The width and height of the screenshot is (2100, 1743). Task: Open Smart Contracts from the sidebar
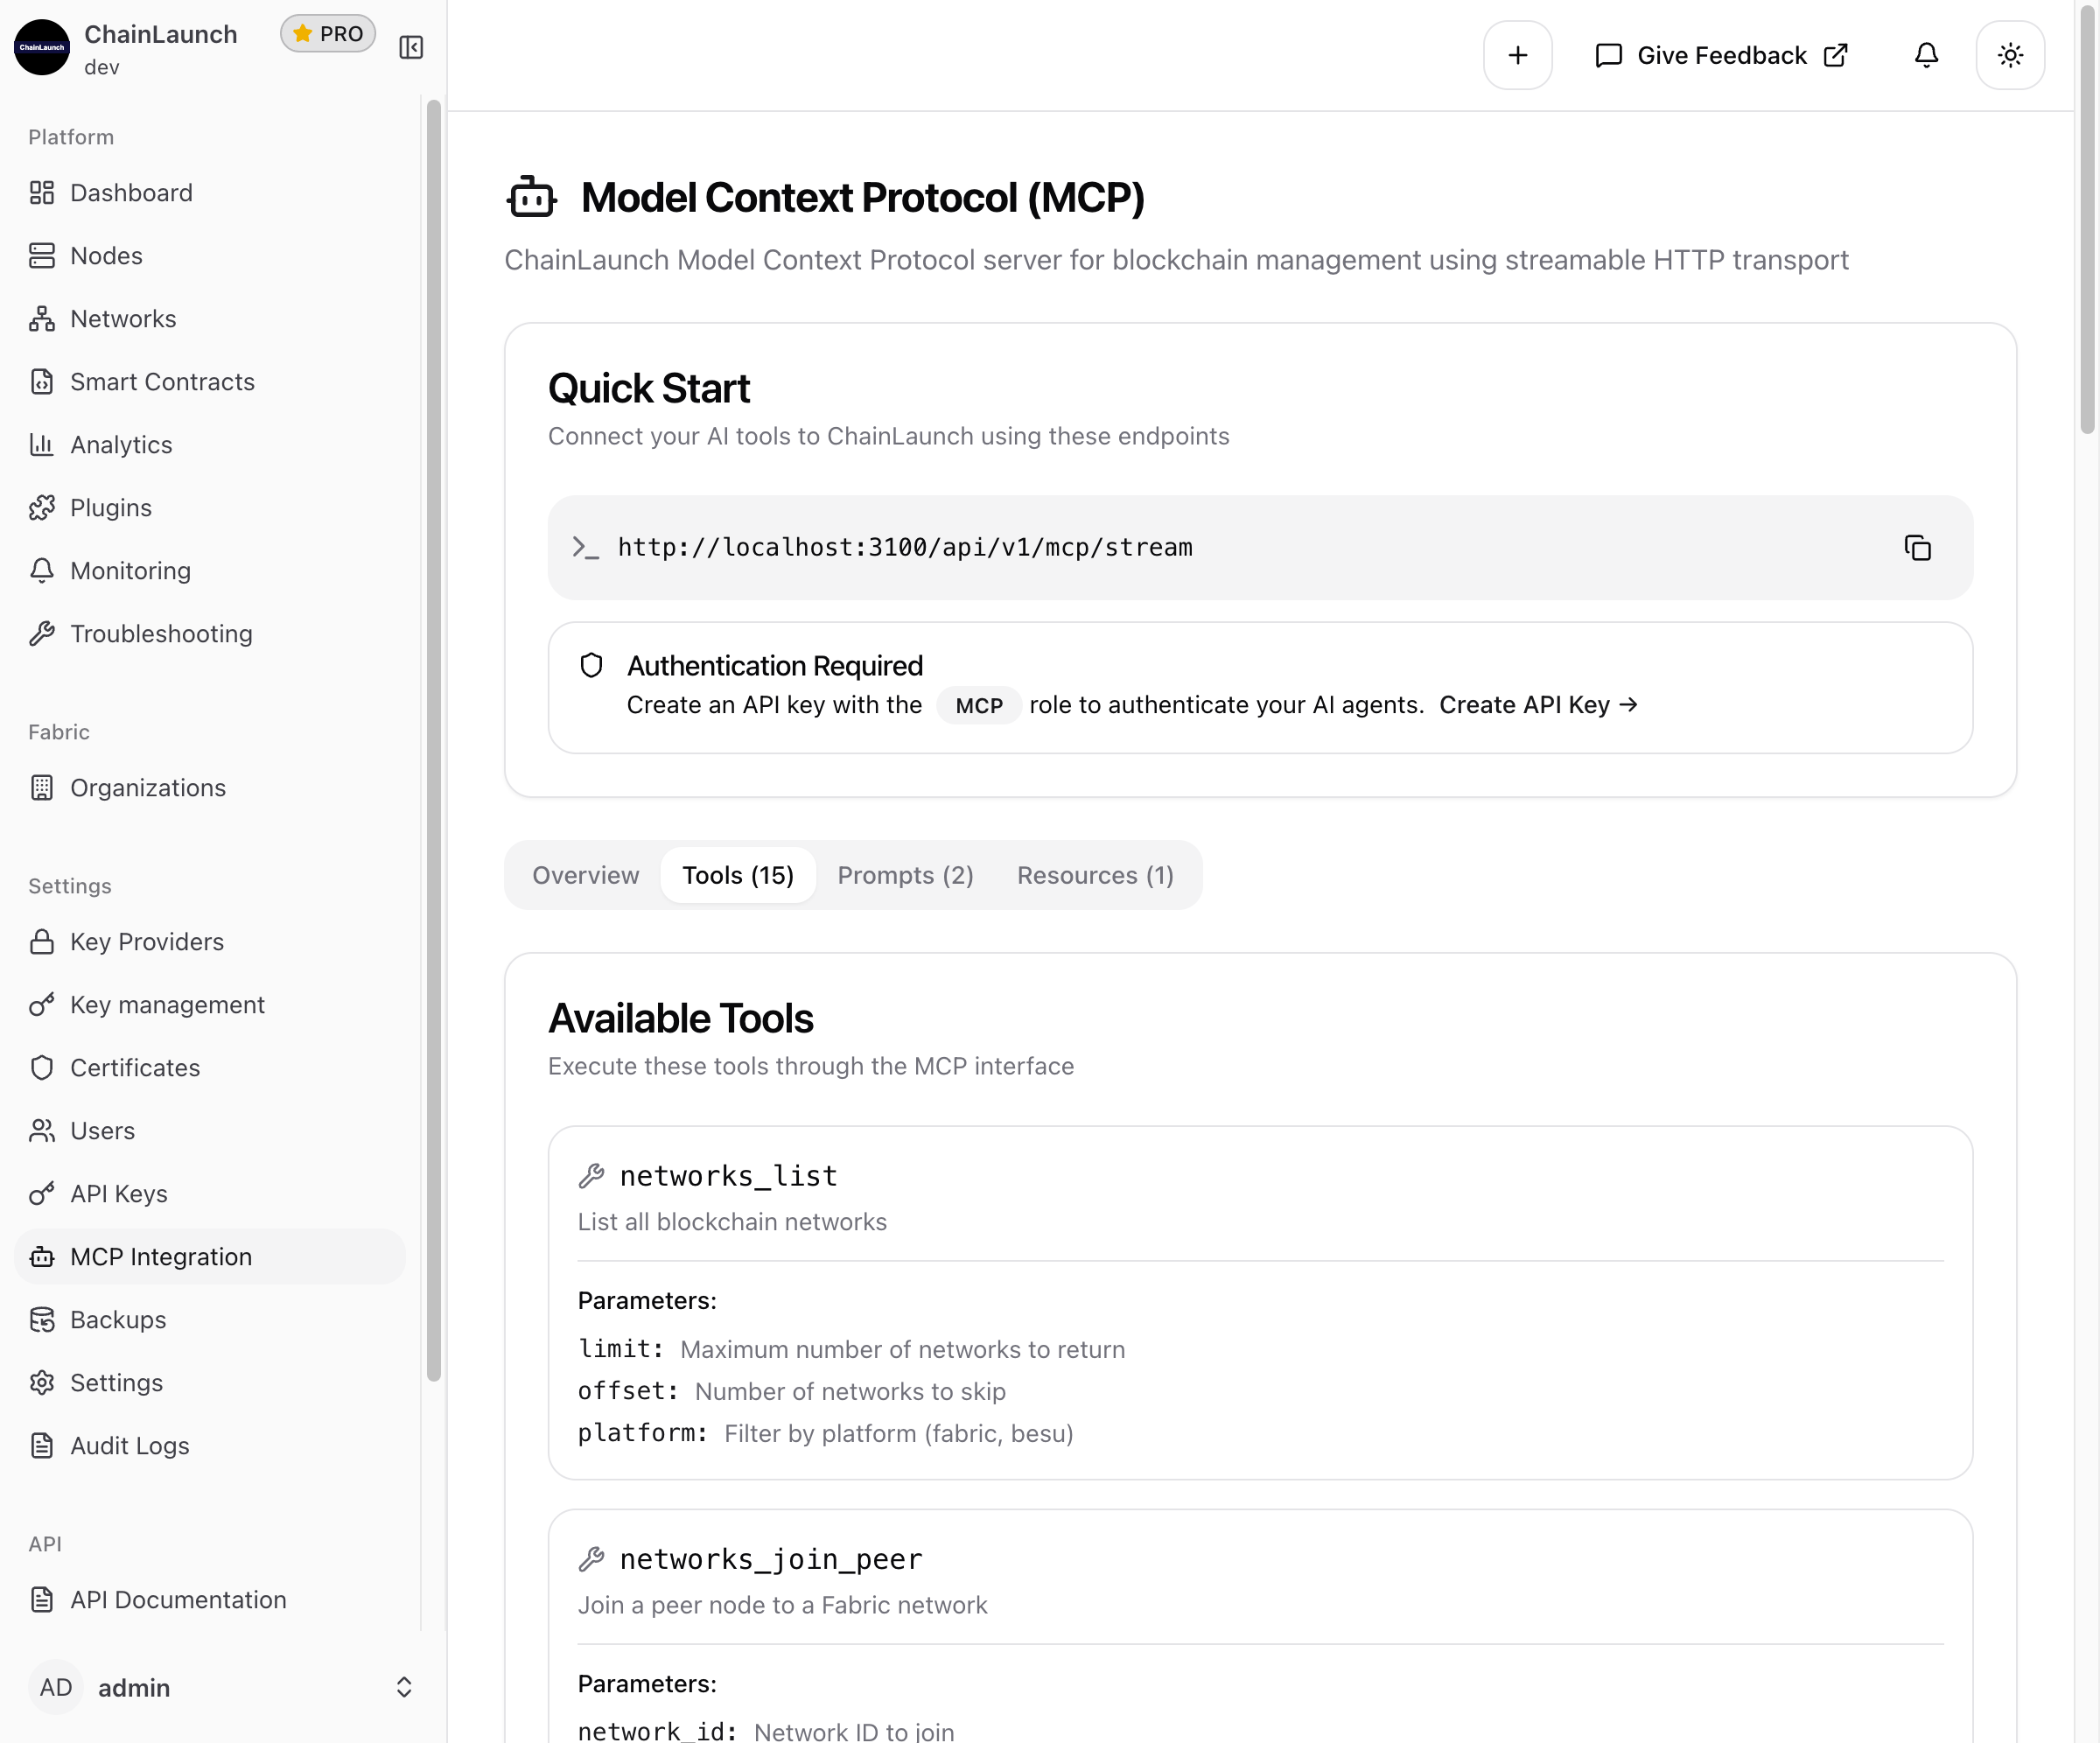coord(162,381)
